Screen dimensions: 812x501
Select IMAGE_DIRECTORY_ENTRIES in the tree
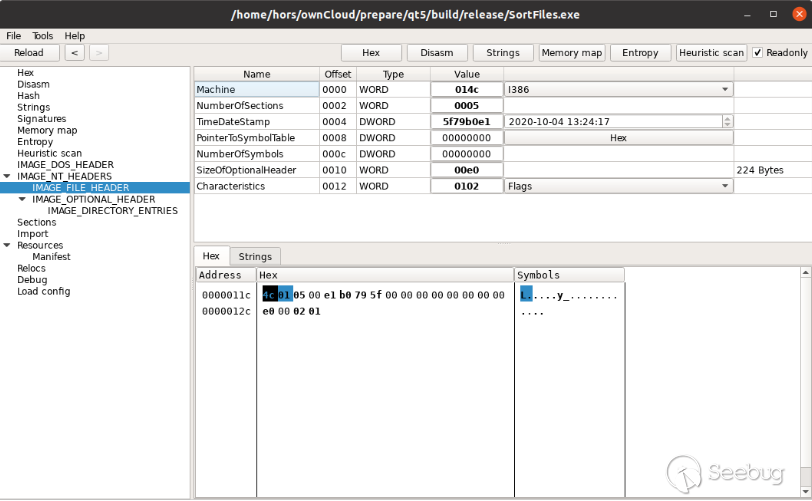(112, 211)
